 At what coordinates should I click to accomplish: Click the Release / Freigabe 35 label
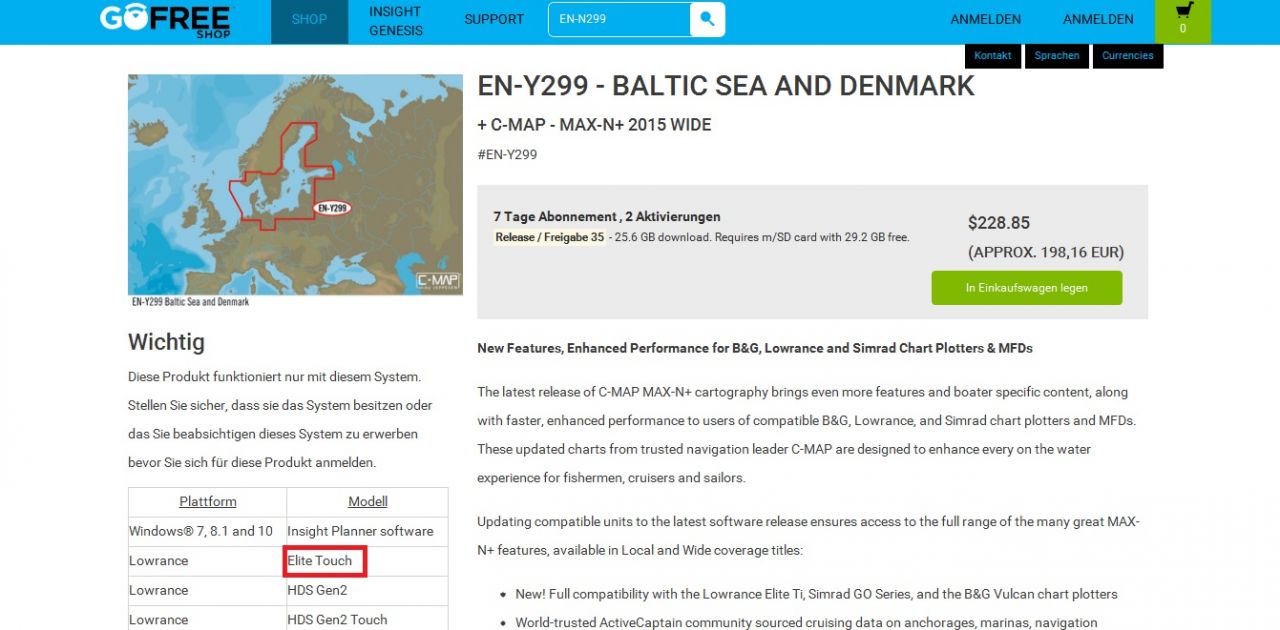549,238
